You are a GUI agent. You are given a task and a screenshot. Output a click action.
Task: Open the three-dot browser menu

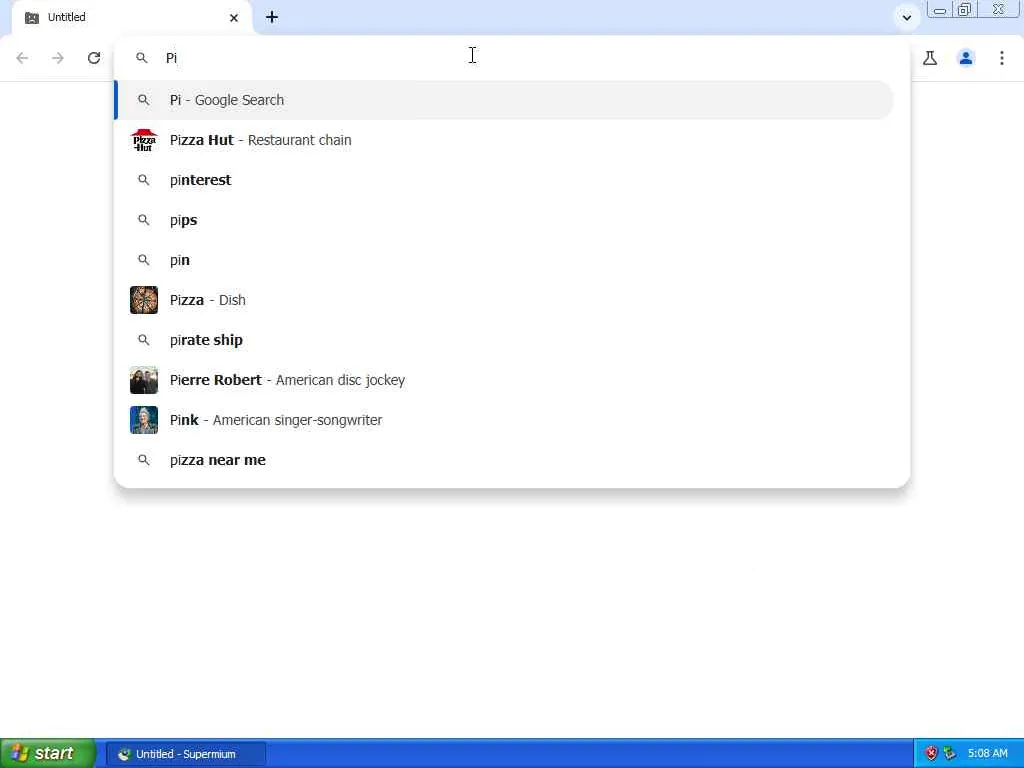[1002, 58]
